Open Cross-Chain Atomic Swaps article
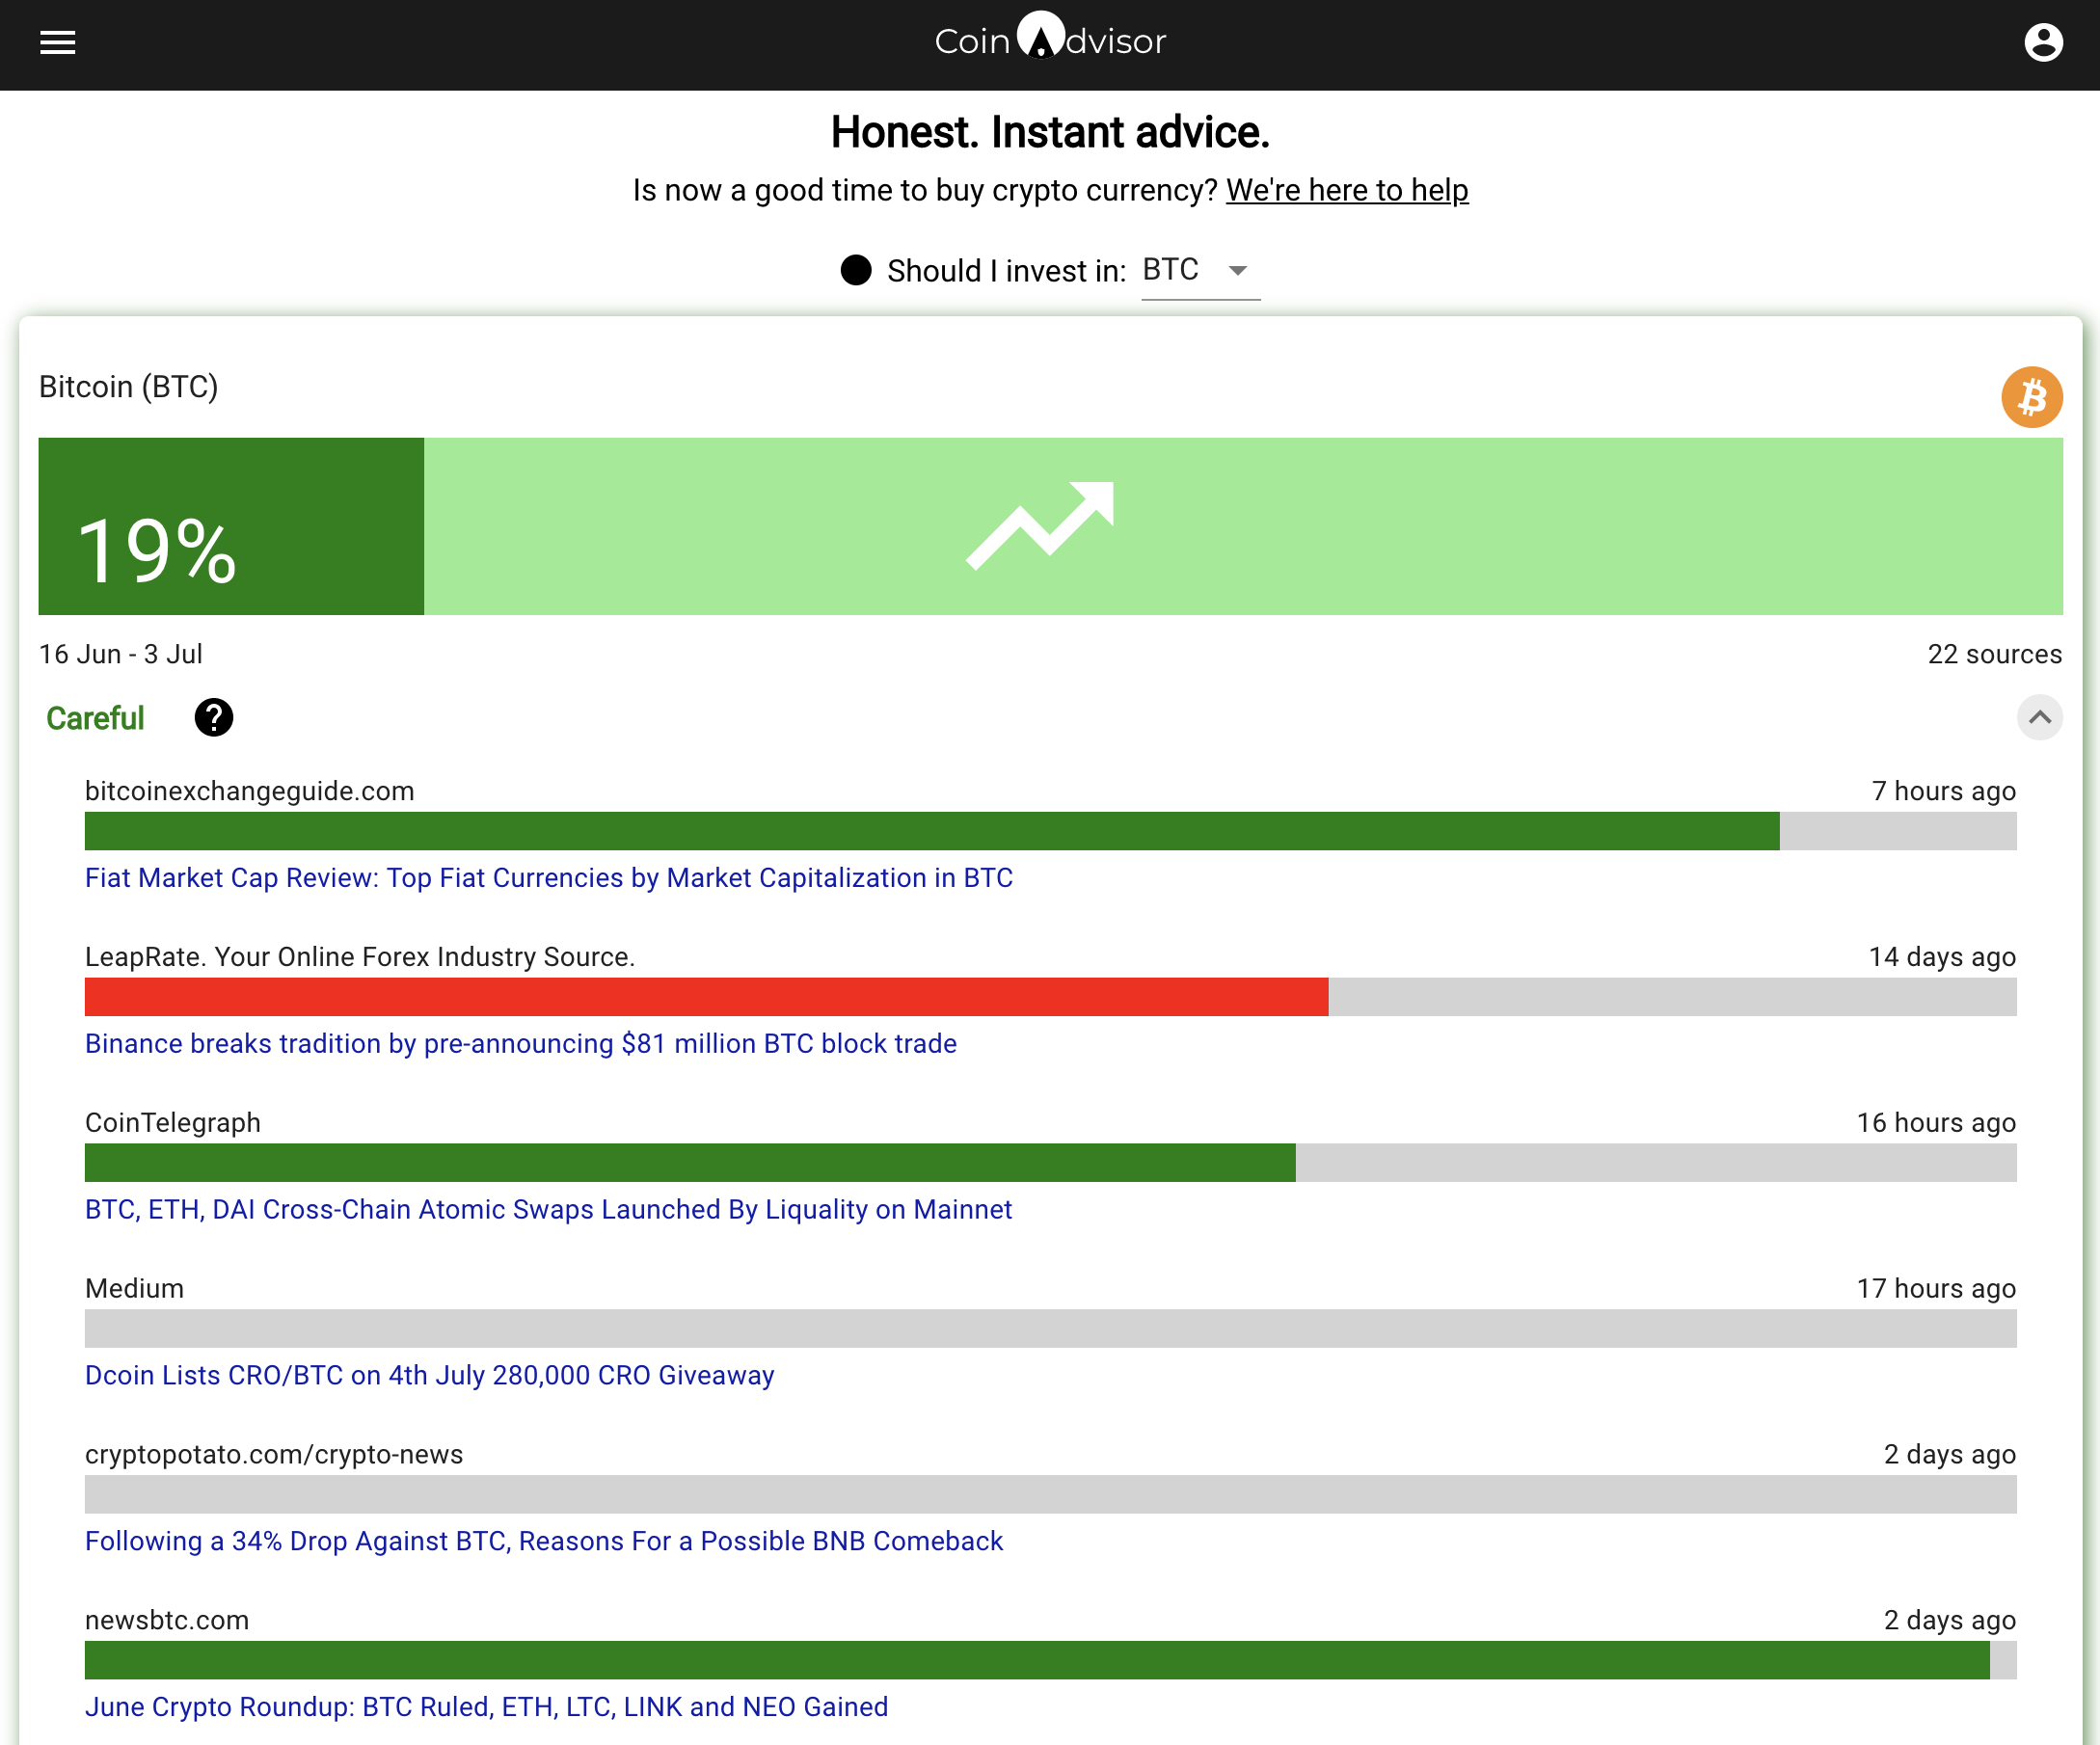This screenshot has height=1745, width=2100. point(548,1209)
